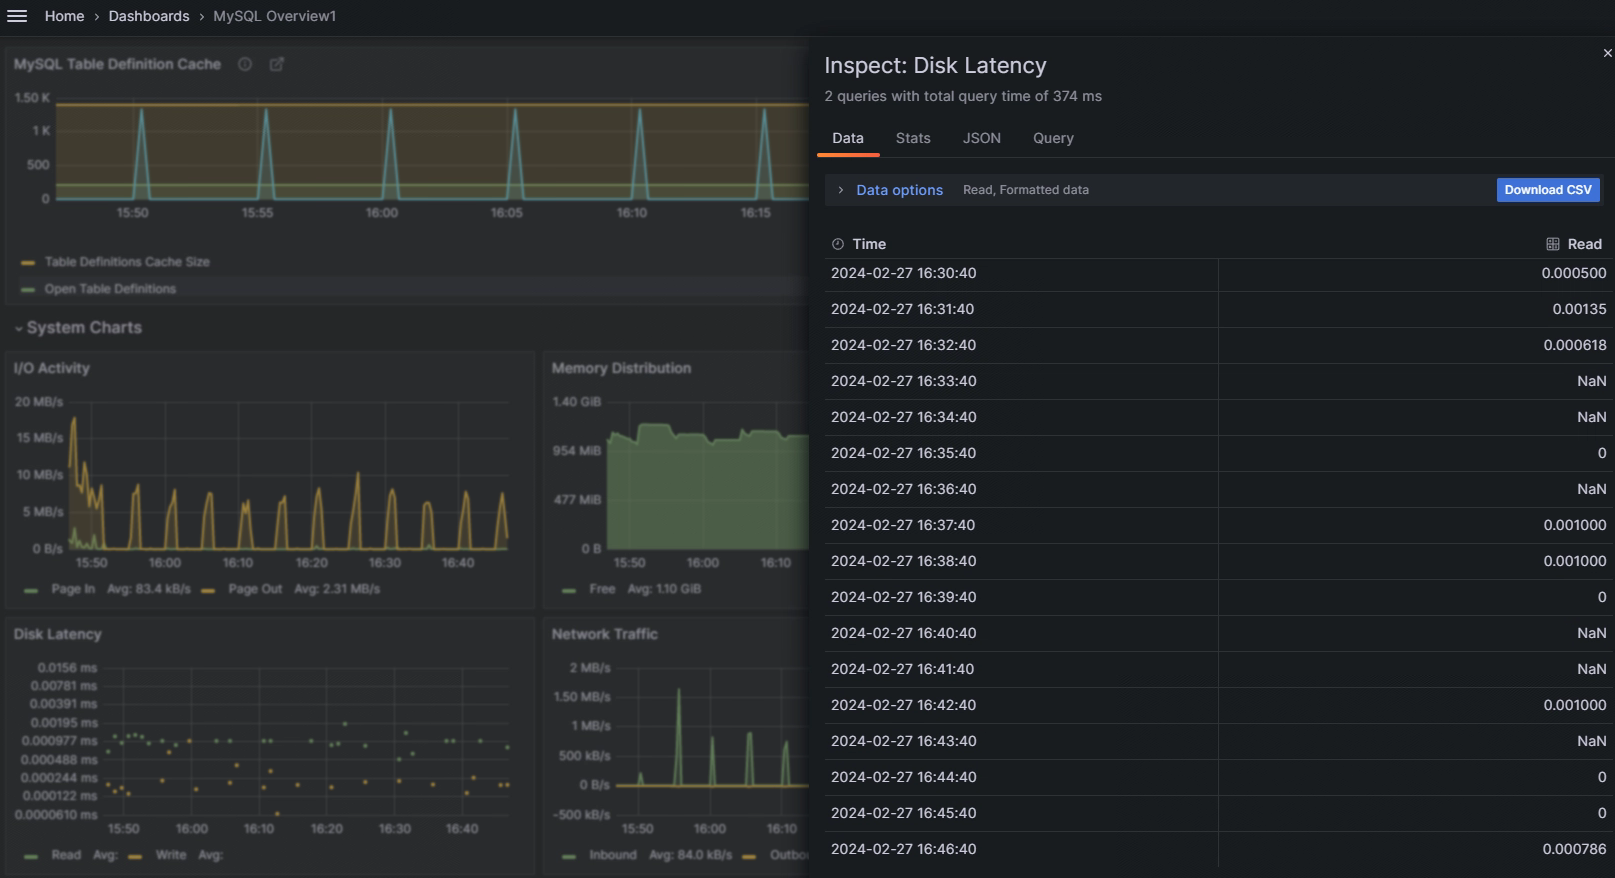Viewport: 1615px width, 878px height.
Task: Select the 2024-02-27 16:32:40 time cell
Action: 1021,345
